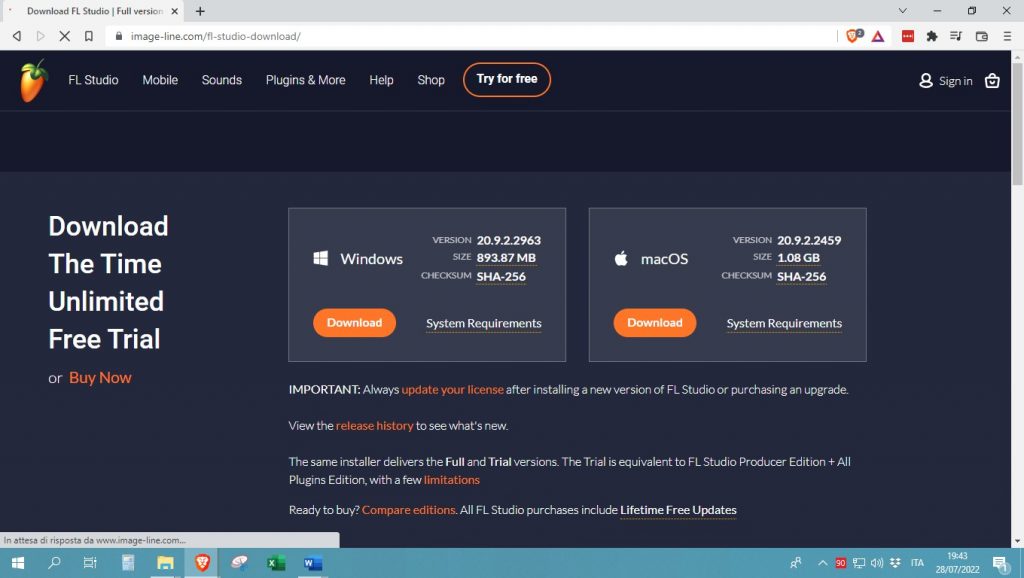Click the Try for free button
1024x578 pixels.
tap(506, 79)
